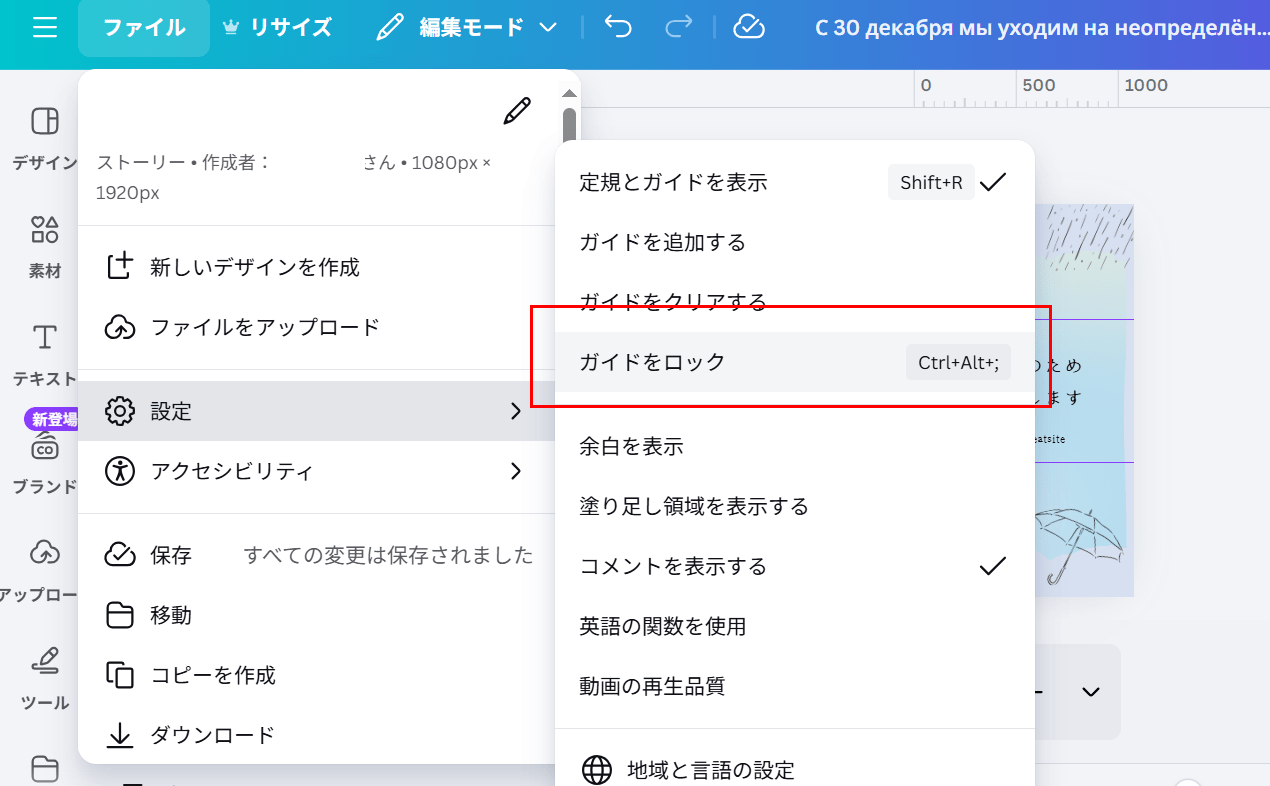Viewport: 1270px width, 786px height.
Task: Open the ツール sidebar panel
Action: (x=45, y=680)
